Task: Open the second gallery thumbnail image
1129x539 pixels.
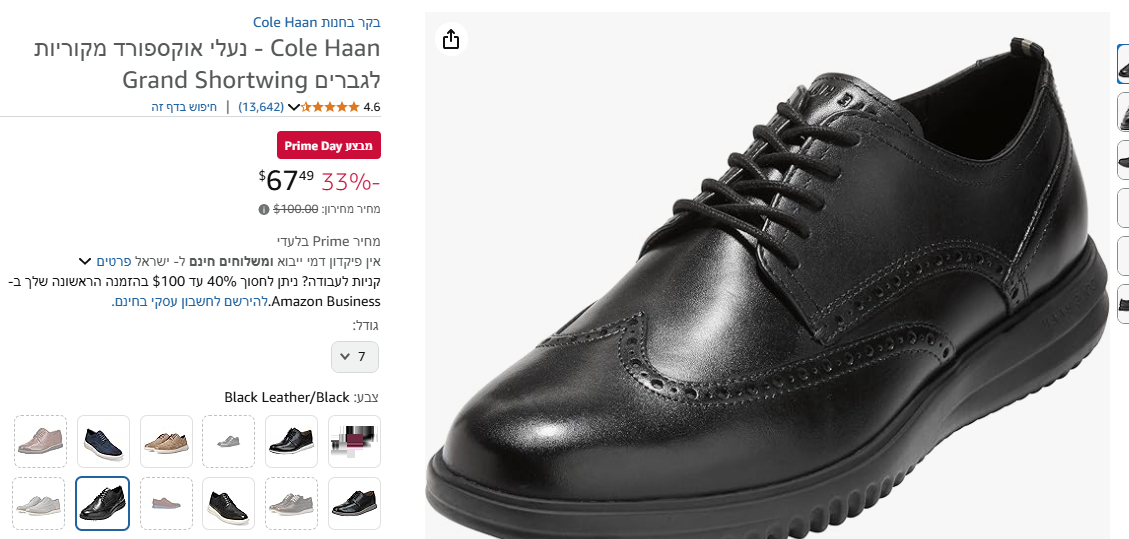Action: tap(1122, 112)
